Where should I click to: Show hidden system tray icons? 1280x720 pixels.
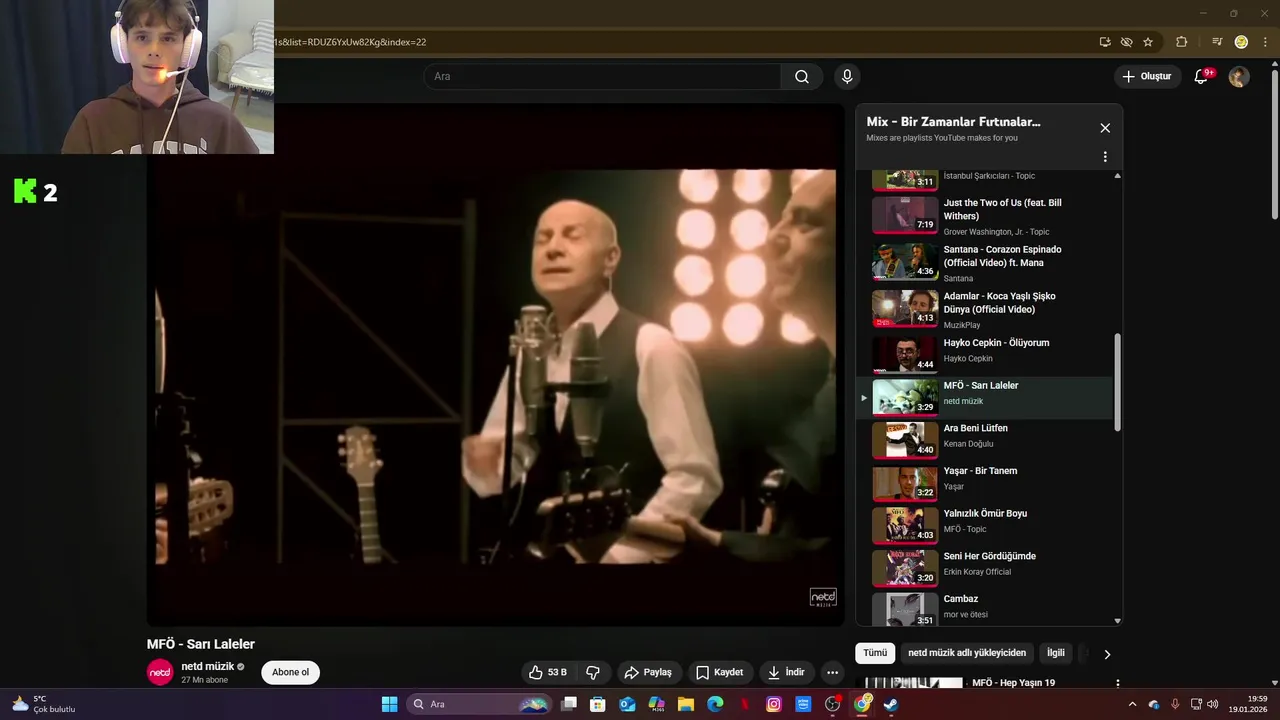coord(1132,704)
